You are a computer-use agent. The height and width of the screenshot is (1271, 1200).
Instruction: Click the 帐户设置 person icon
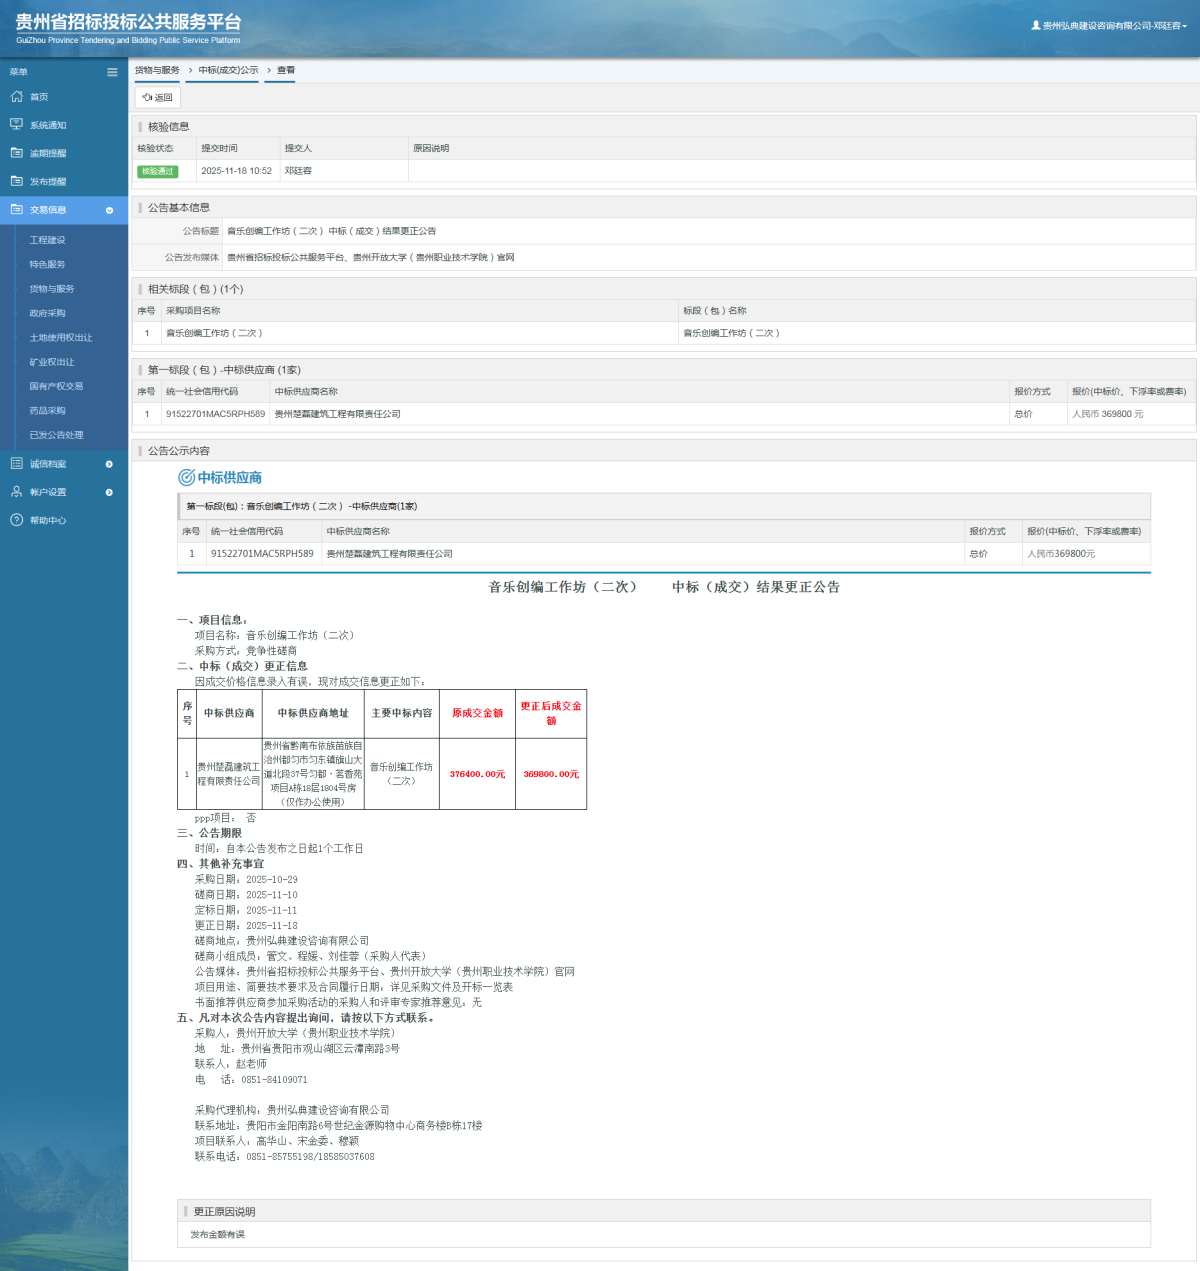(16, 492)
